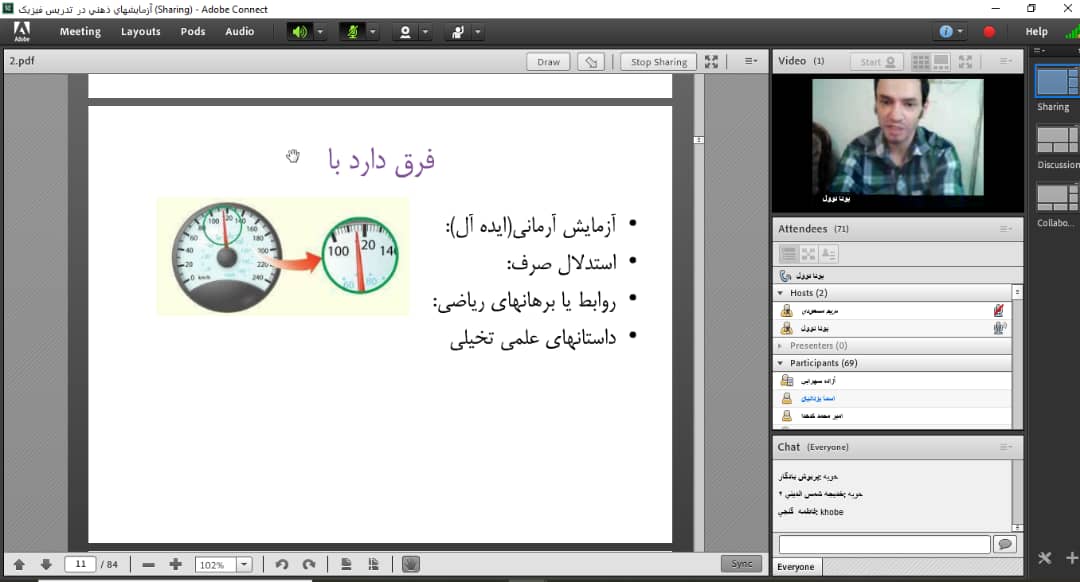Toggle full screen for the Share pod
Screen dimensions: 1080x582
(x=711, y=62)
